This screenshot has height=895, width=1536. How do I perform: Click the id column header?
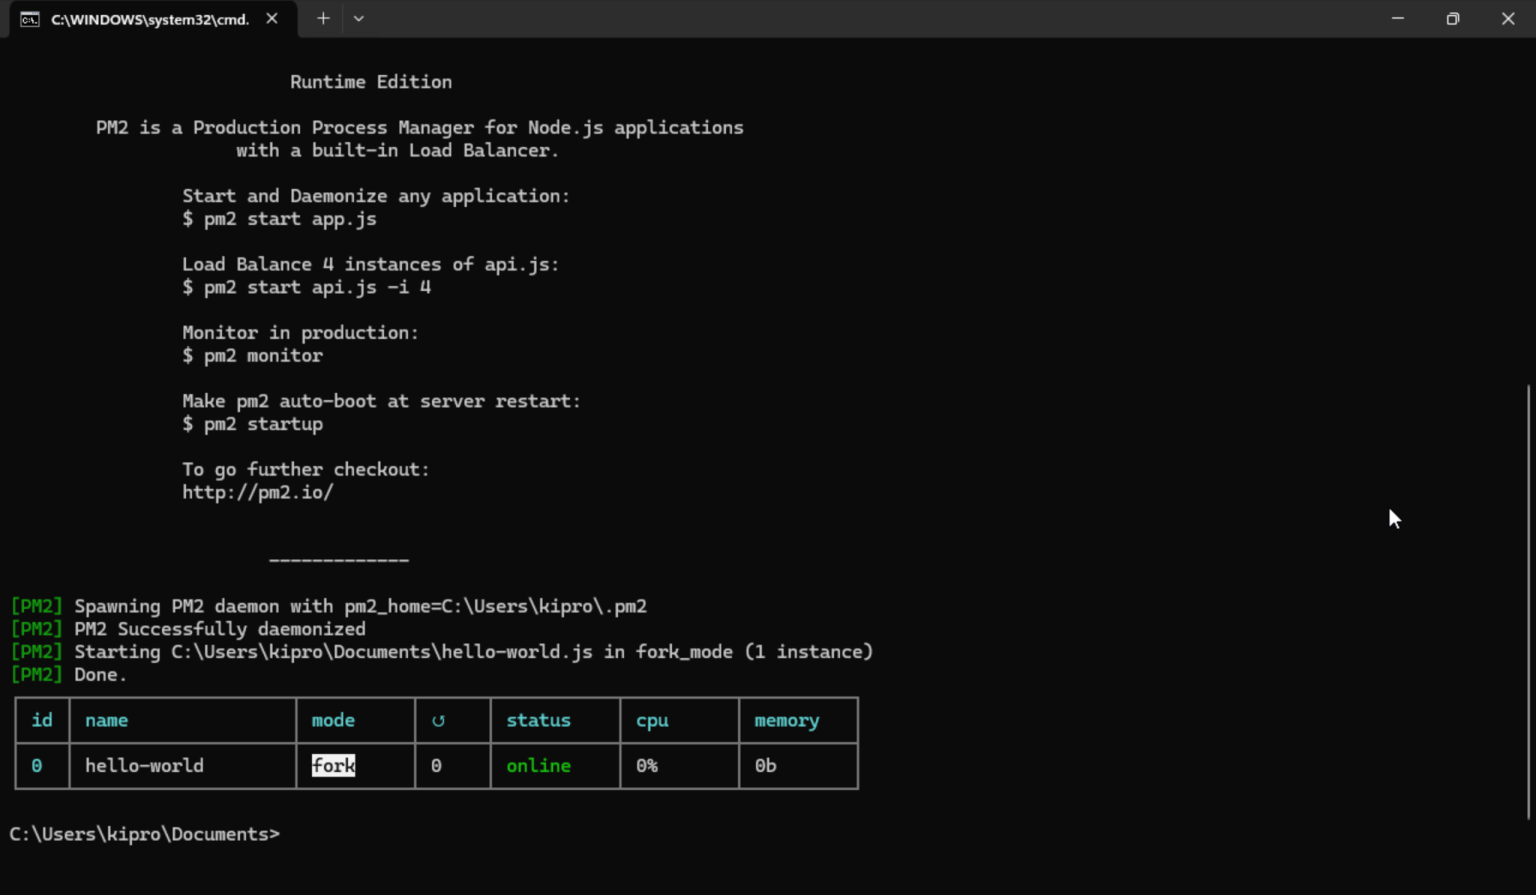pyautogui.click(x=41, y=720)
